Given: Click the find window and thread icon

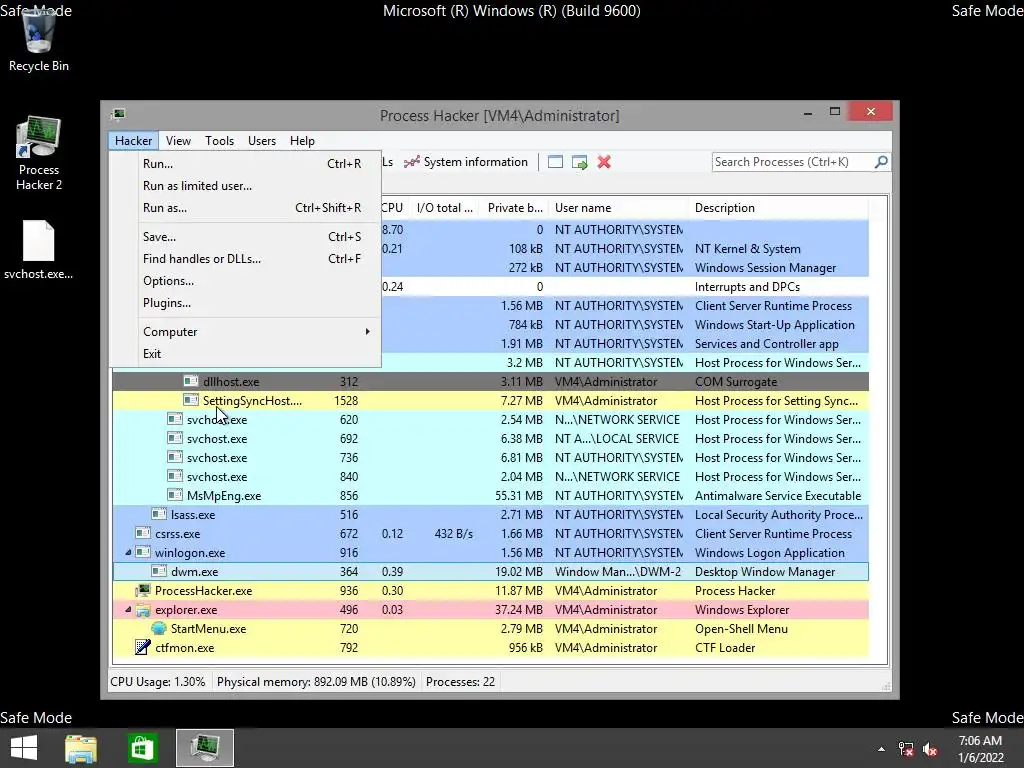Looking at the screenshot, I should click(579, 162).
